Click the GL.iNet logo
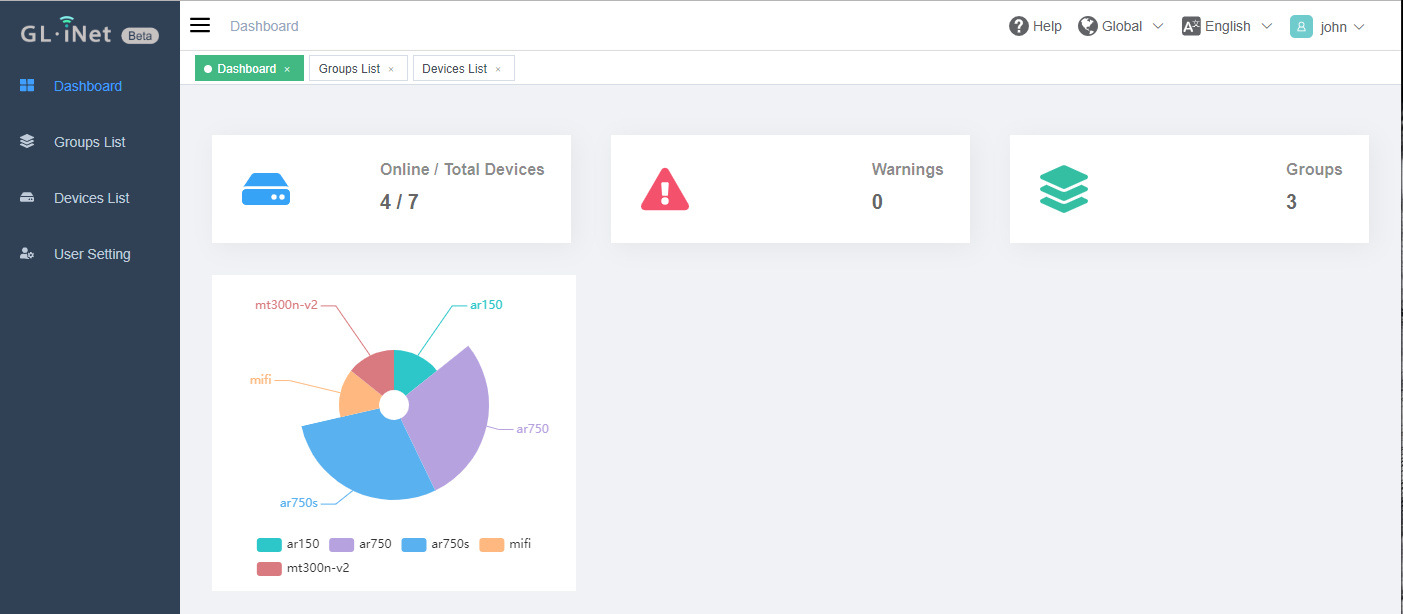 (x=68, y=29)
